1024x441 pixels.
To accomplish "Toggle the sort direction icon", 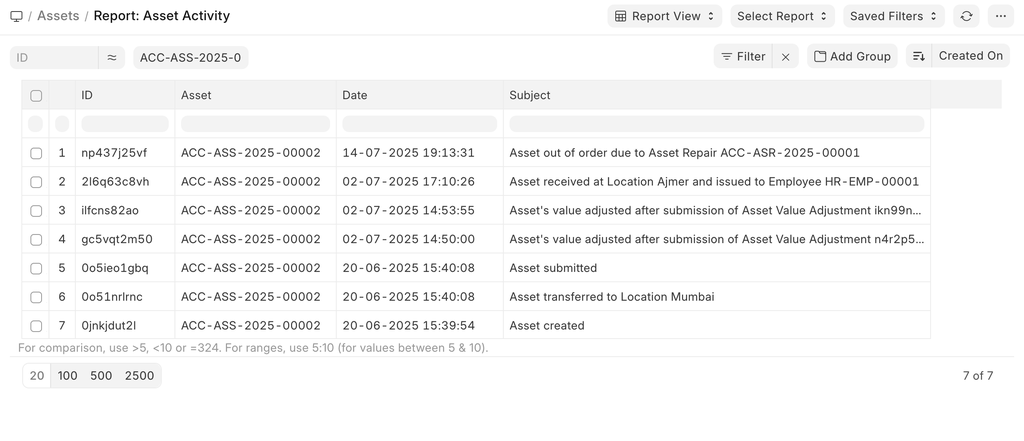I will point(918,57).
